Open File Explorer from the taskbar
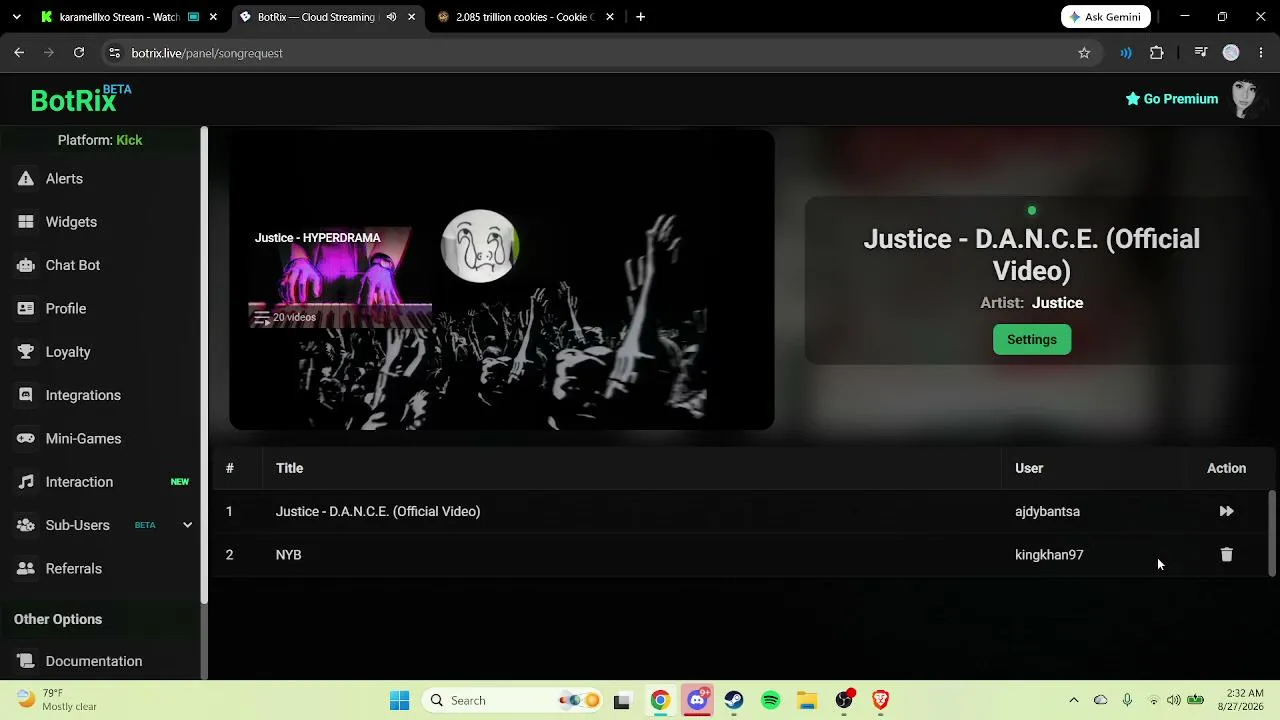The width and height of the screenshot is (1280, 720). 807,700
